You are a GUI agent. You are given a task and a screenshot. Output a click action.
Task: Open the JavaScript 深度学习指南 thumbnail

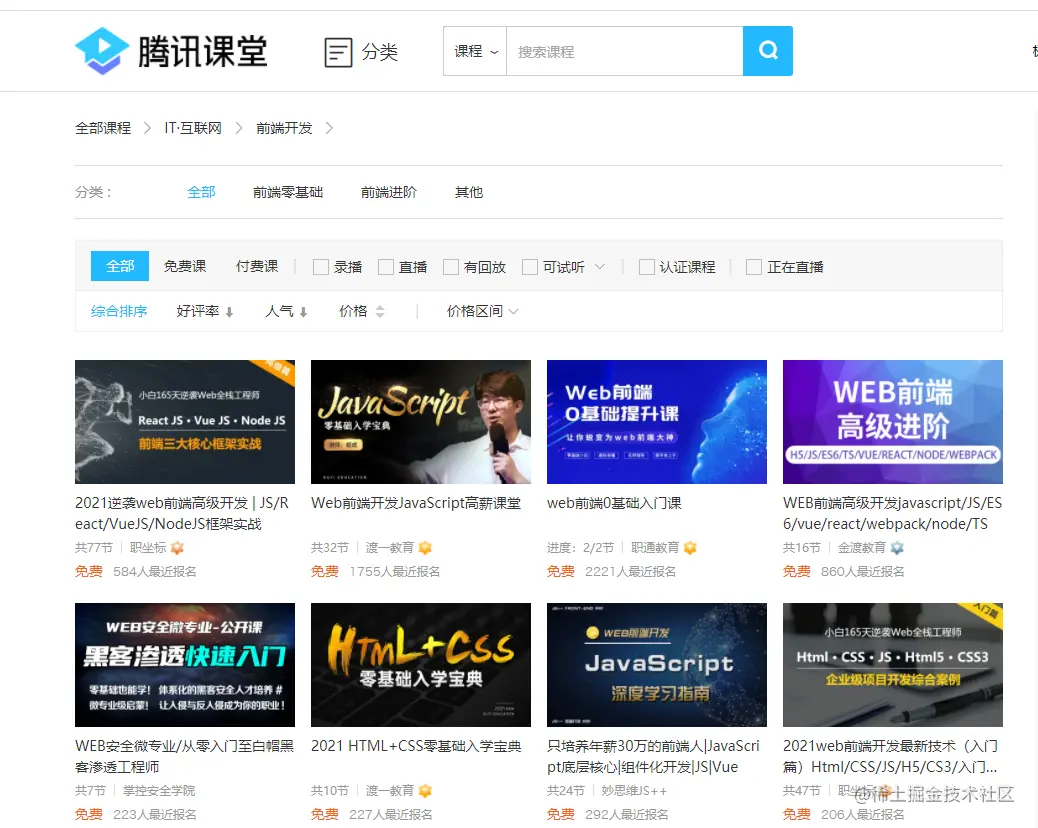[x=657, y=665]
